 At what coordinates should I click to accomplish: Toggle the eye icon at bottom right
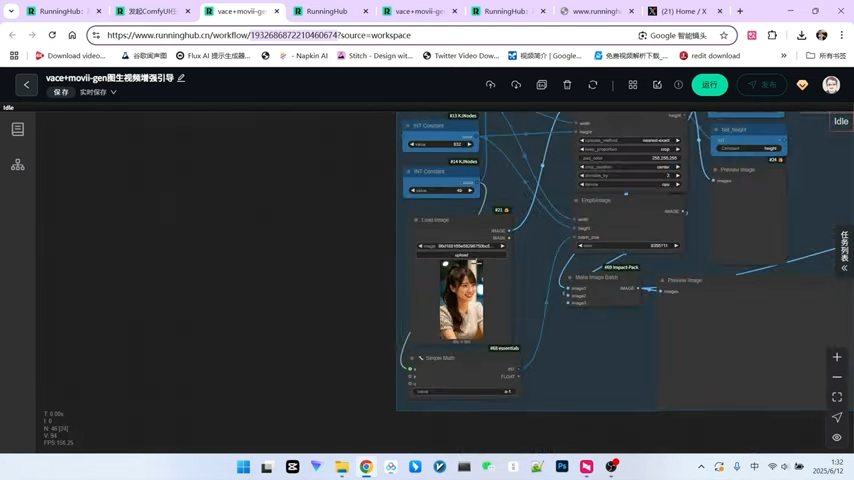pyautogui.click(x=837, y=437)
